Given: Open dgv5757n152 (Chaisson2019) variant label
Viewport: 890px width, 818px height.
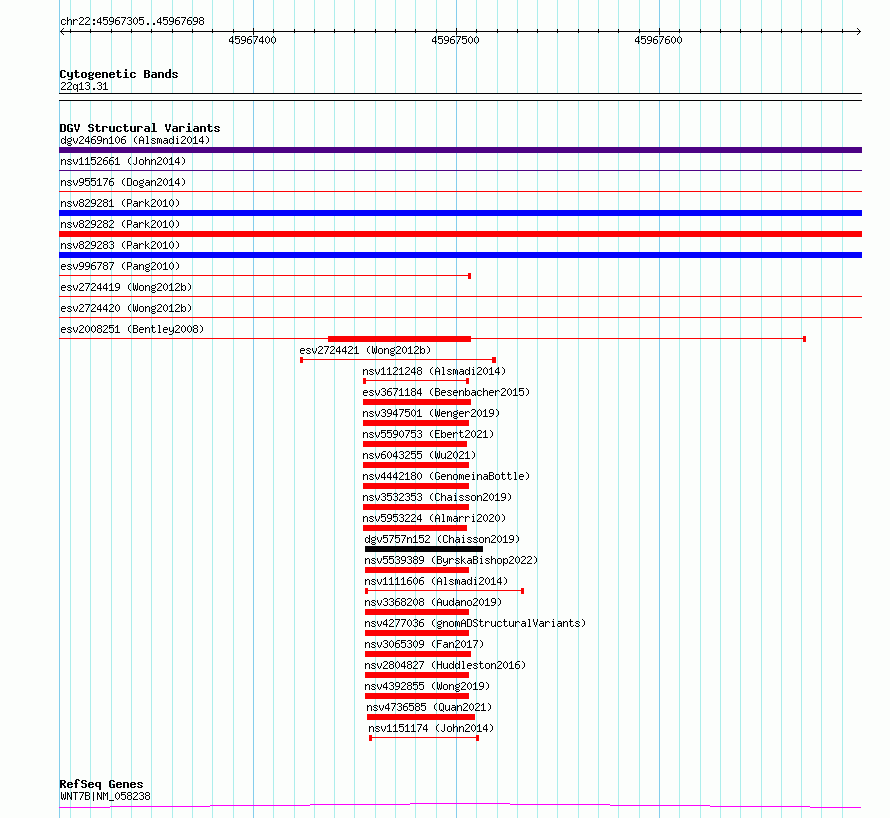Looking at the screenshot, I should tap(442, 539).
